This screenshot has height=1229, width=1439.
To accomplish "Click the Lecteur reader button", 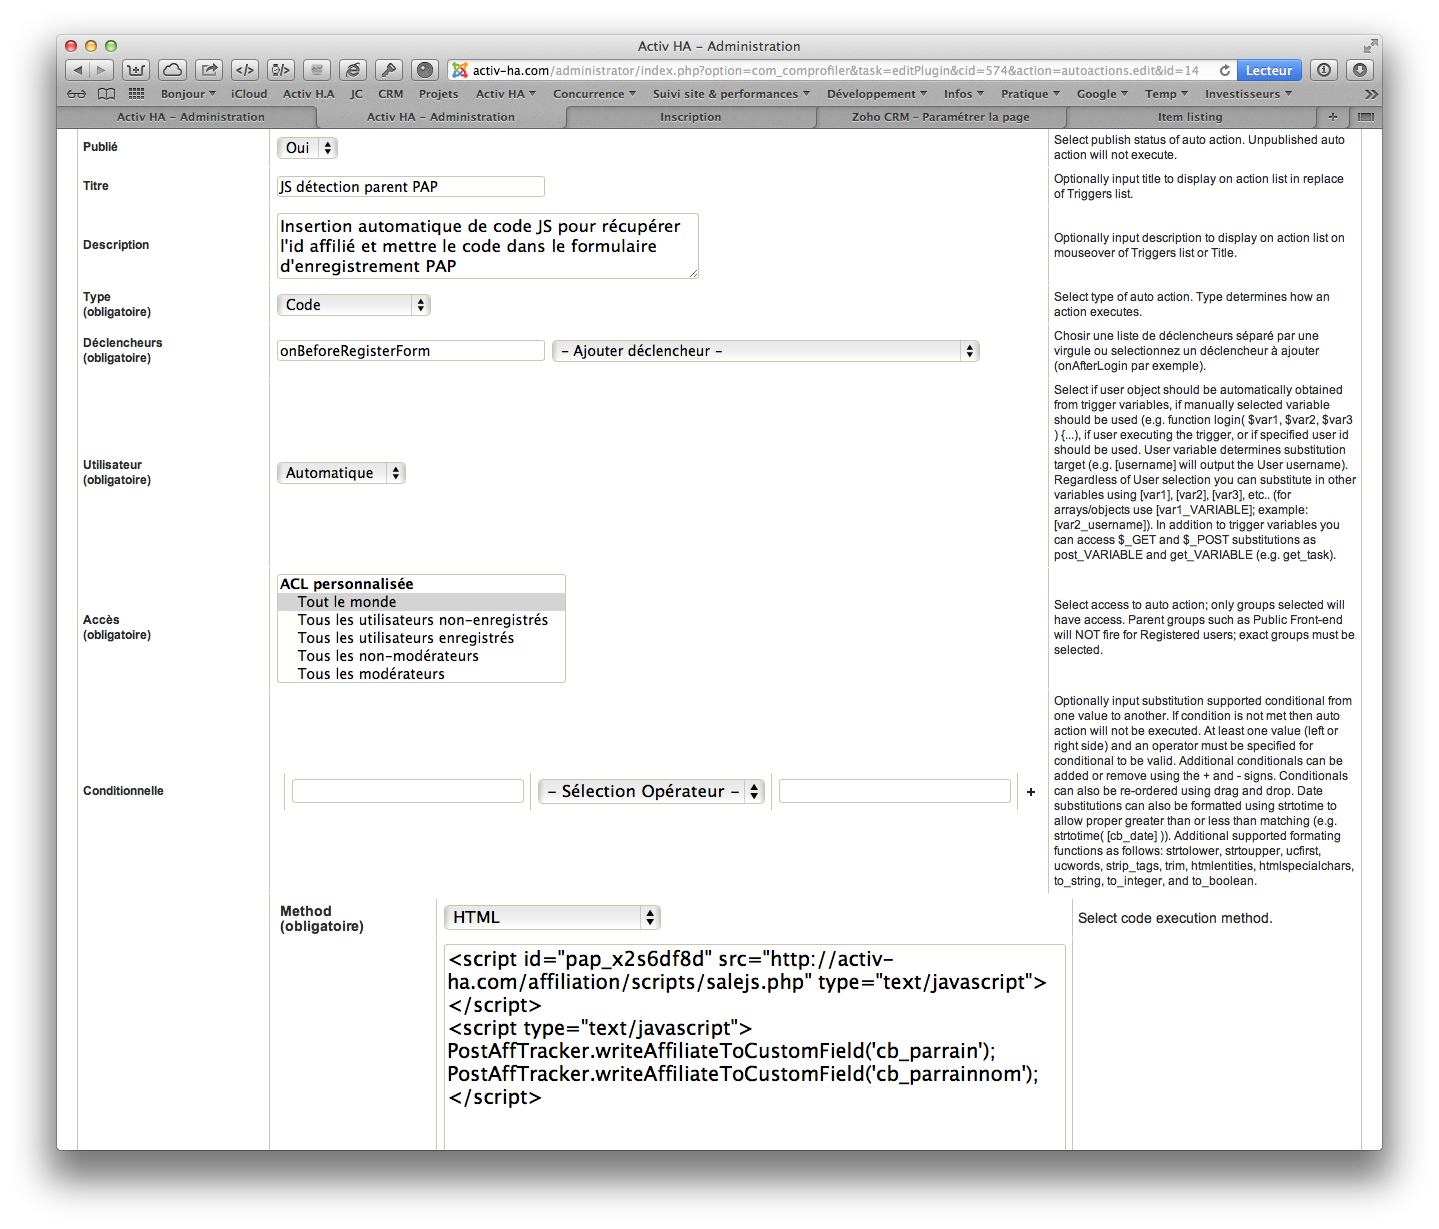I will [1269, 70].
